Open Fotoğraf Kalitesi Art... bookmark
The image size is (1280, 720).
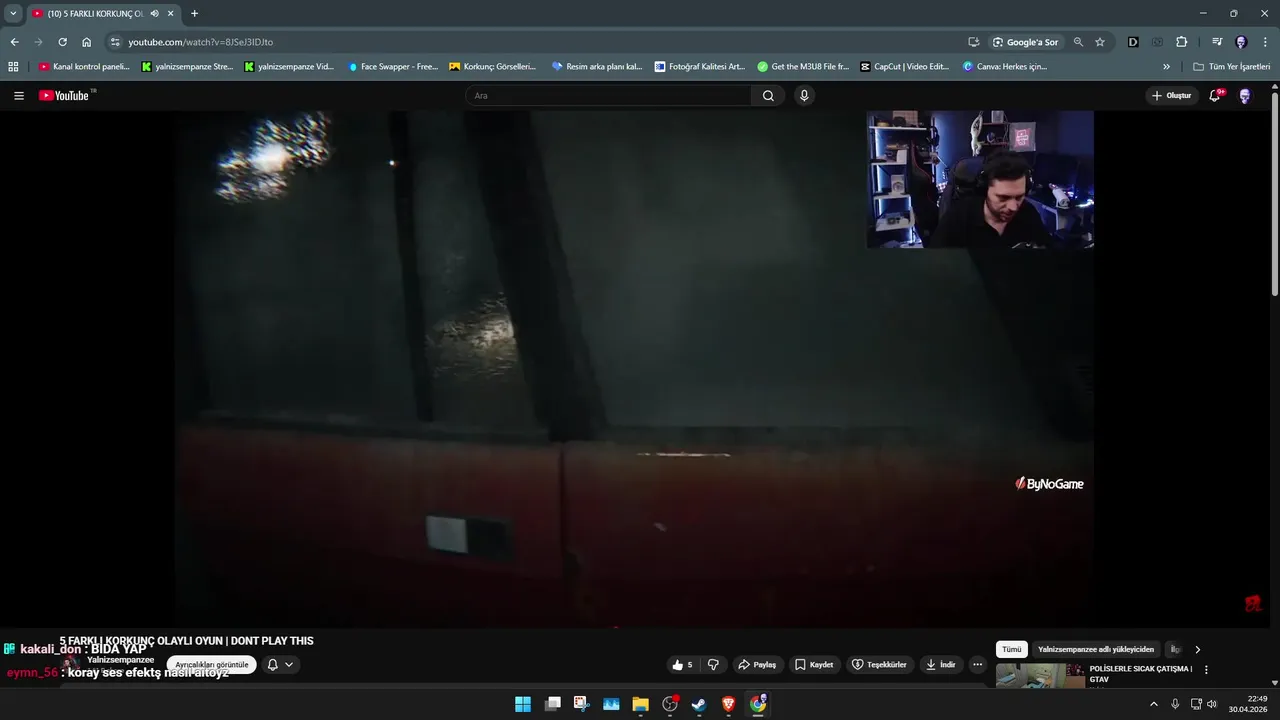coord(700,67)
